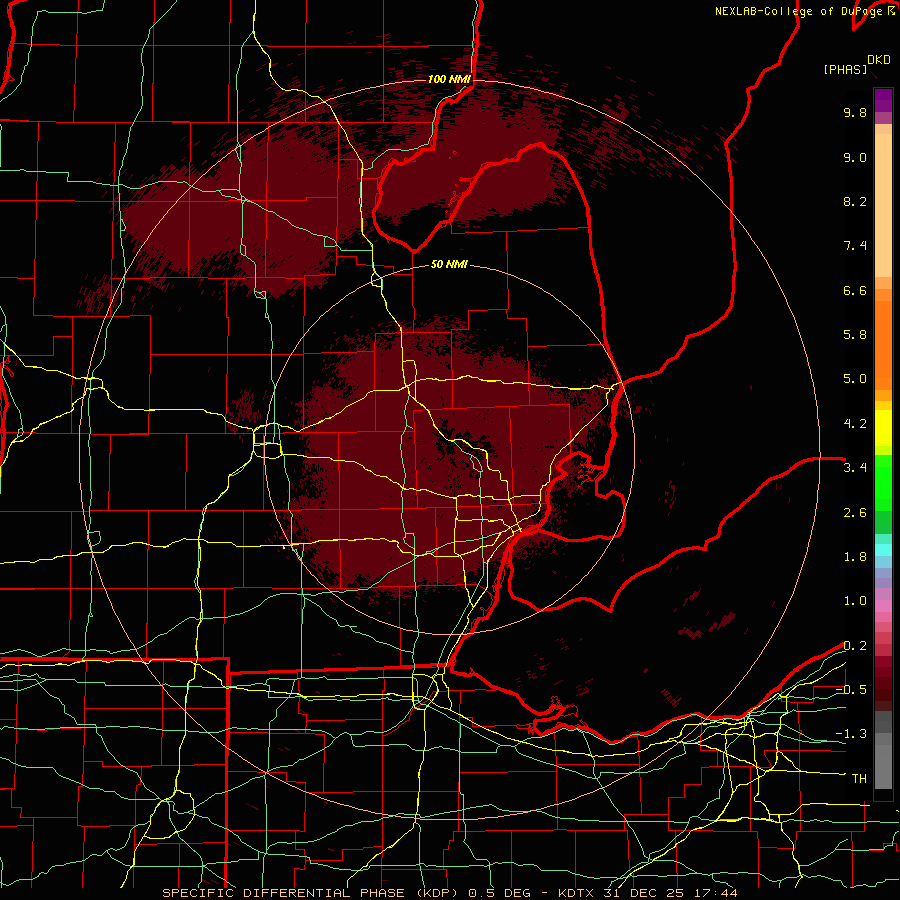Click the 100 NMI range ring label
The width and height of the screenshot is (900, 900).
point(449,79)
